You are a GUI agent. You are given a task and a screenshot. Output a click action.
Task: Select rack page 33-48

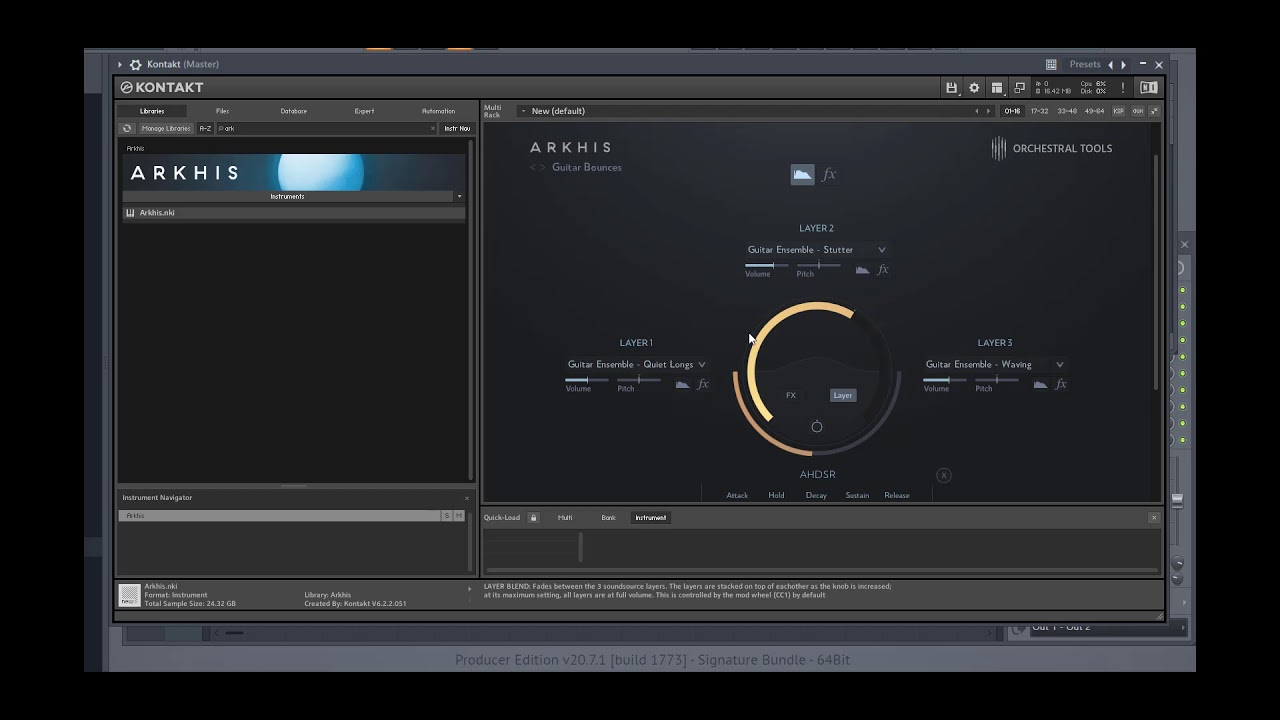coord(1067,111)
